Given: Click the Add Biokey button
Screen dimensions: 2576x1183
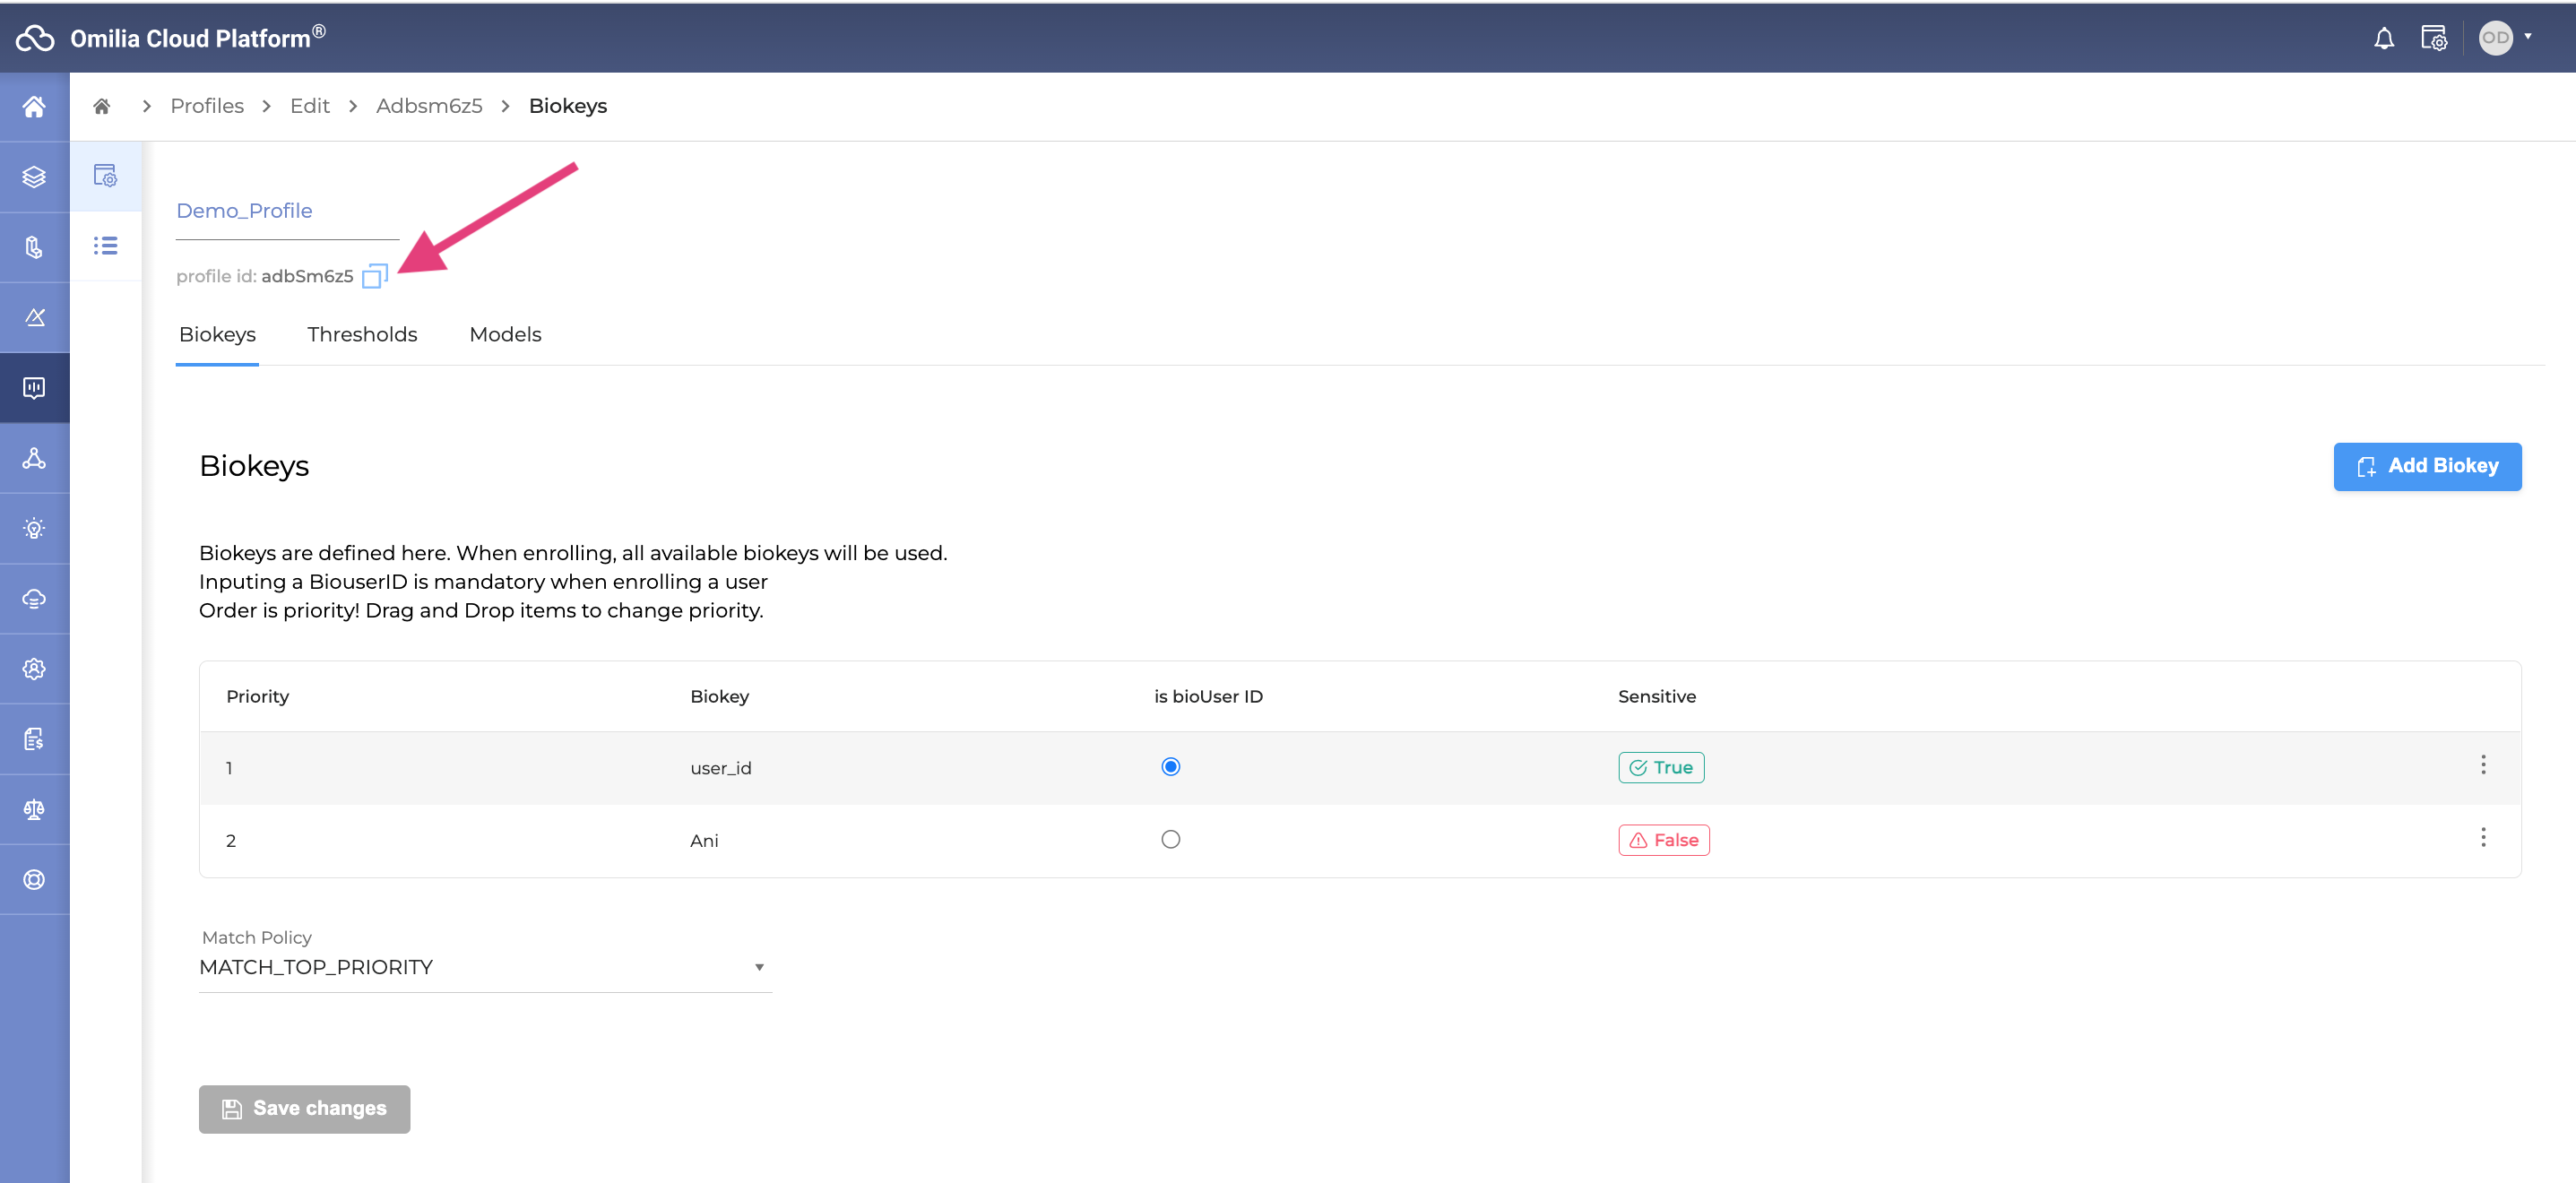Looking at the screenshot, I should [2426, 466].
